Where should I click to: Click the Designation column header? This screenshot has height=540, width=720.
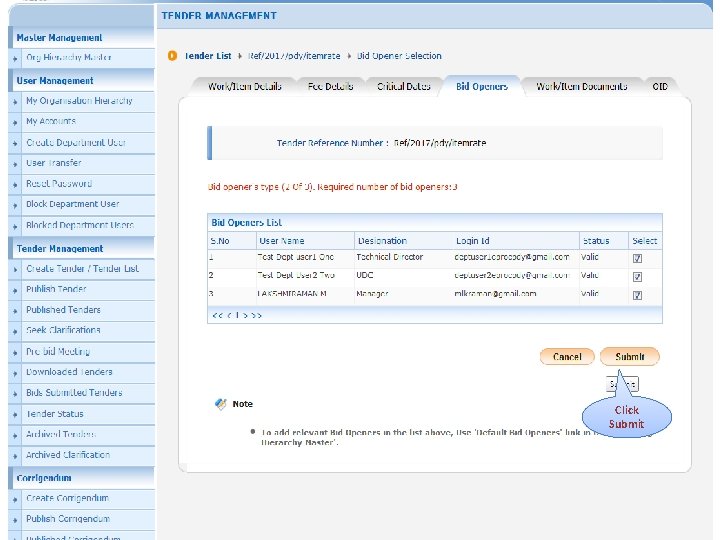[x=382, y=241]
